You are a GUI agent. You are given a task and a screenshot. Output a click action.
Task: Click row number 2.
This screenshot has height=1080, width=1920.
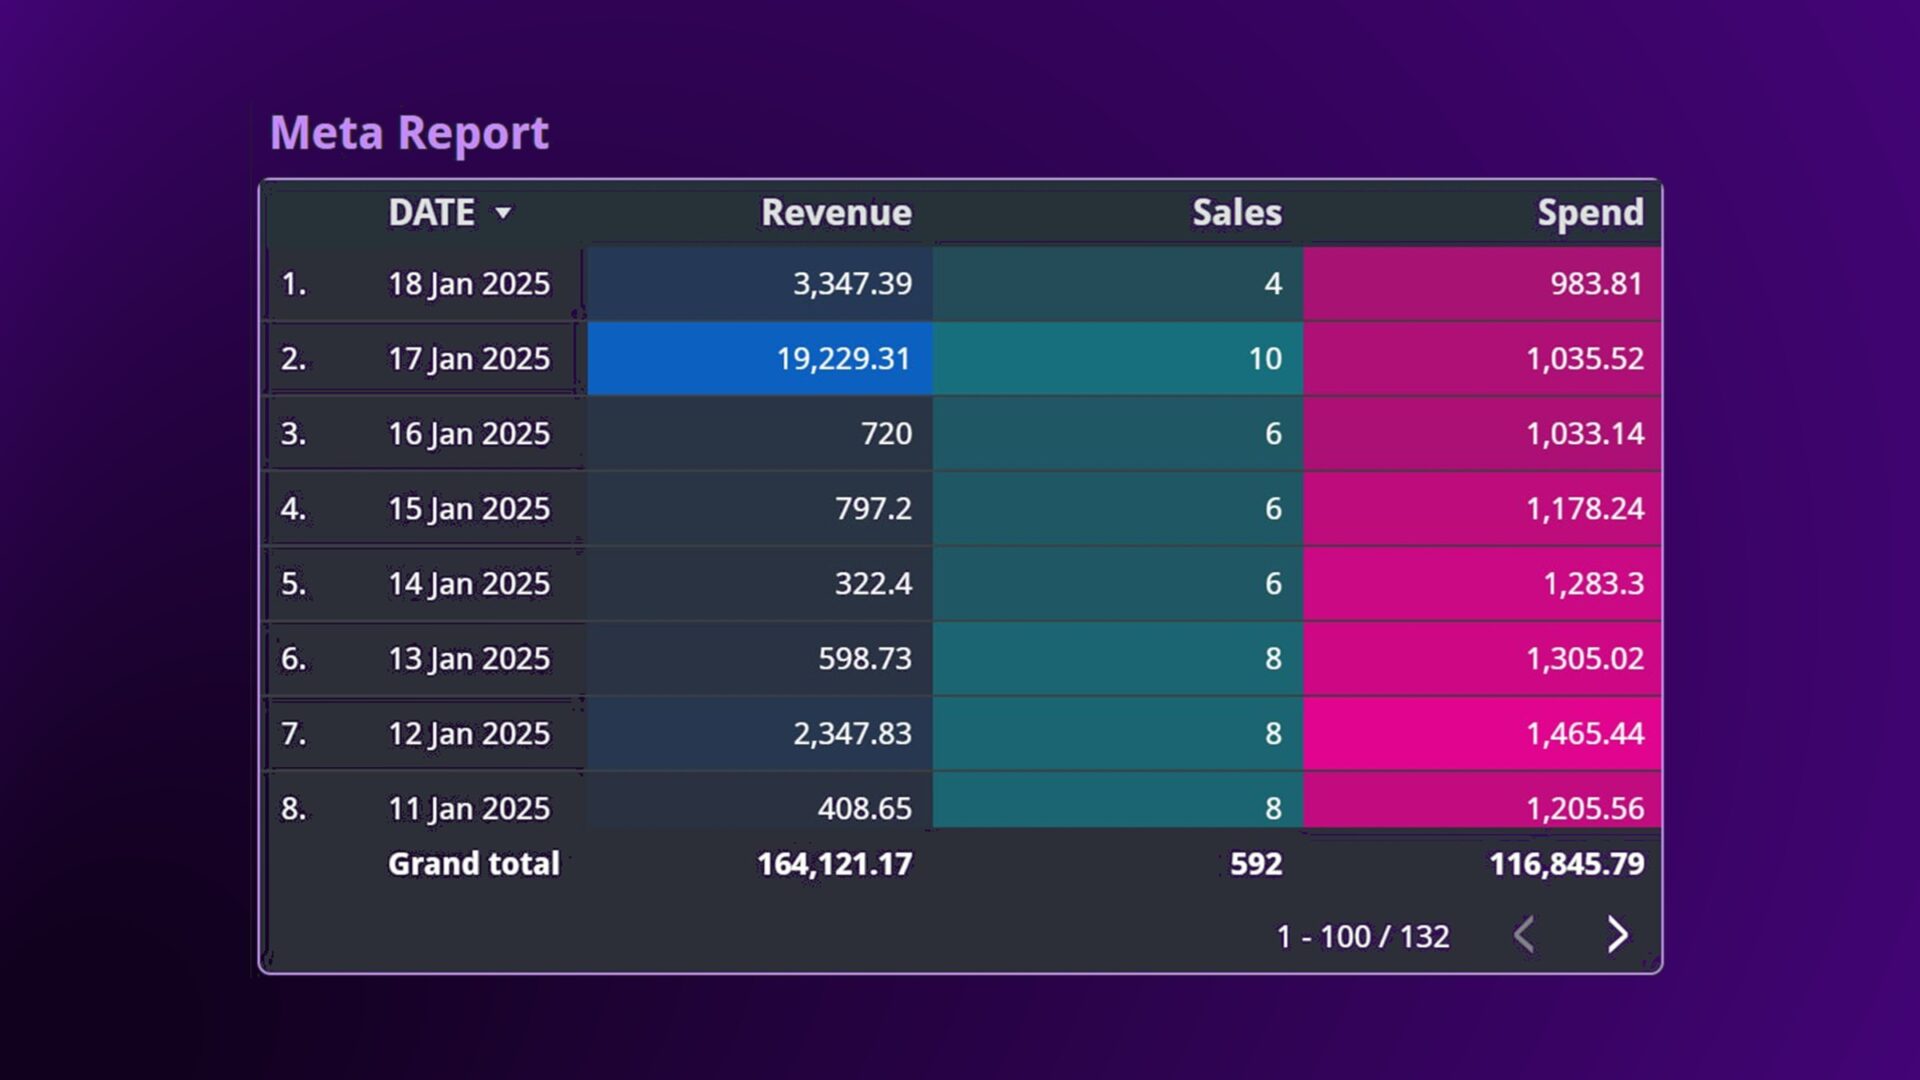[293, 359]
